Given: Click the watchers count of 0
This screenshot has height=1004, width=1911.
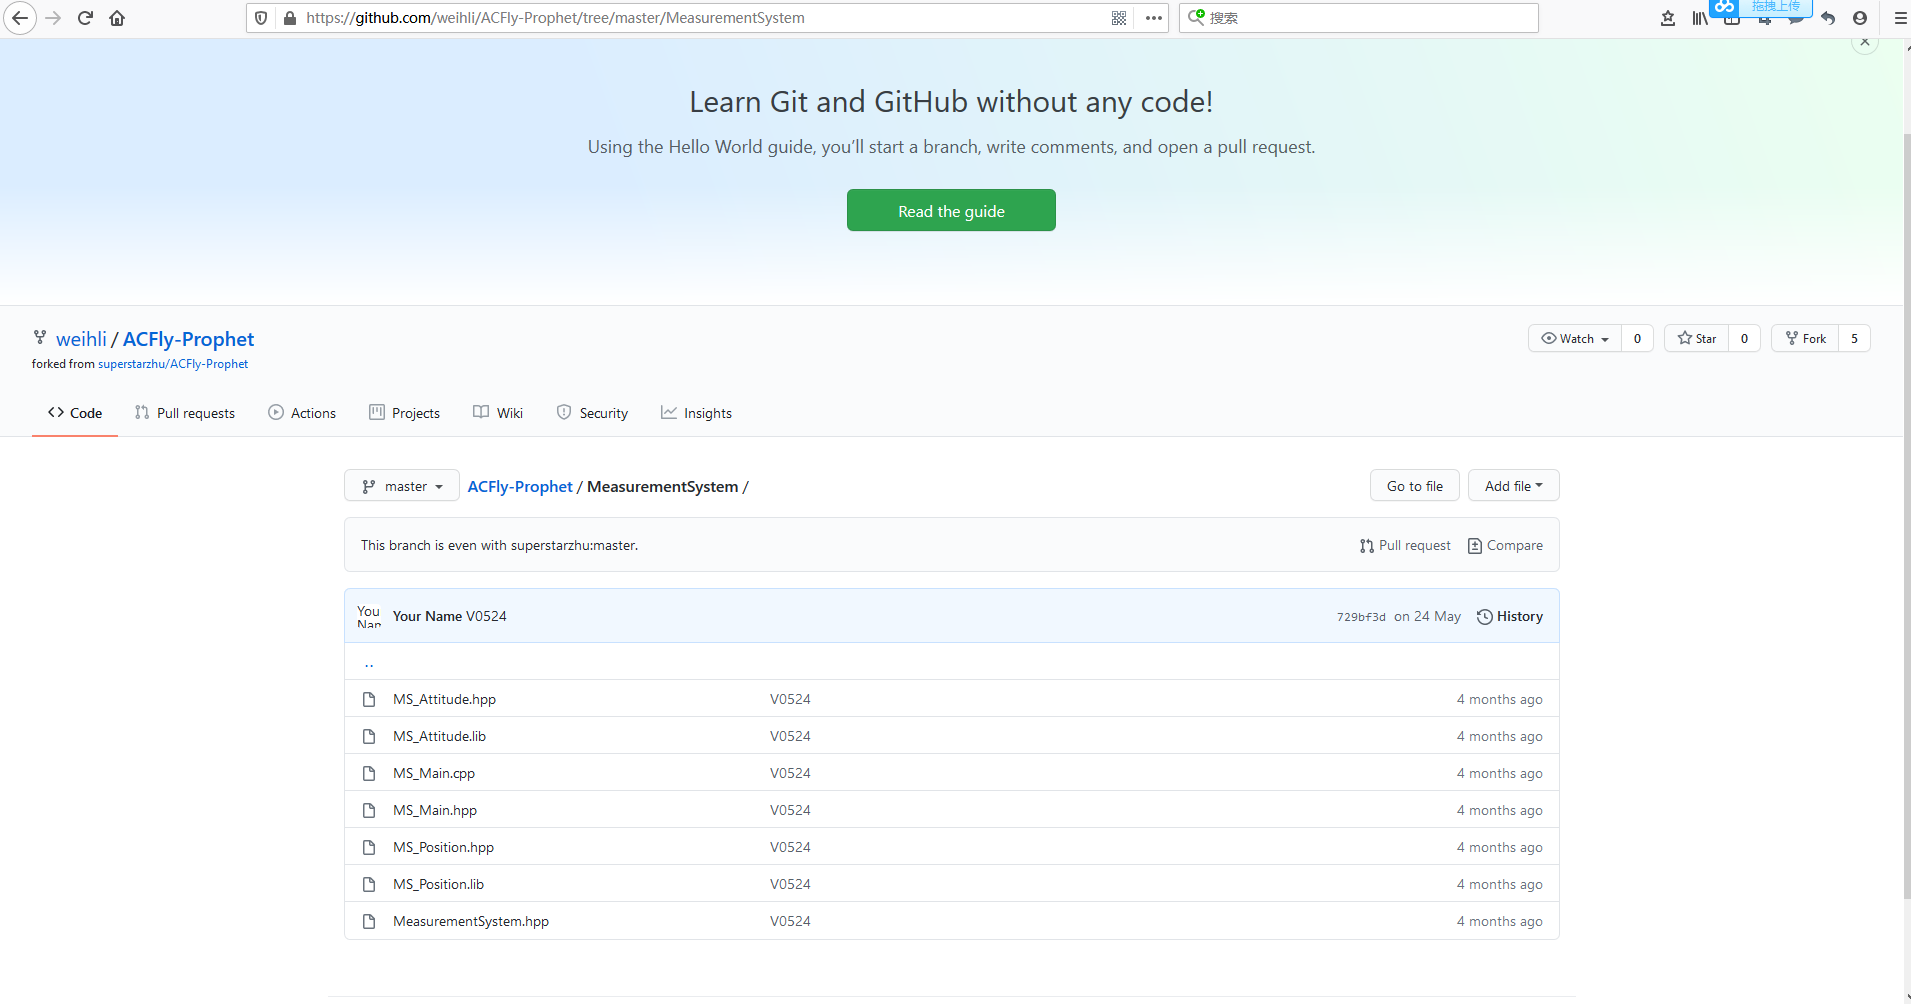Looking at the screenshot, I should coord(1637,338).
